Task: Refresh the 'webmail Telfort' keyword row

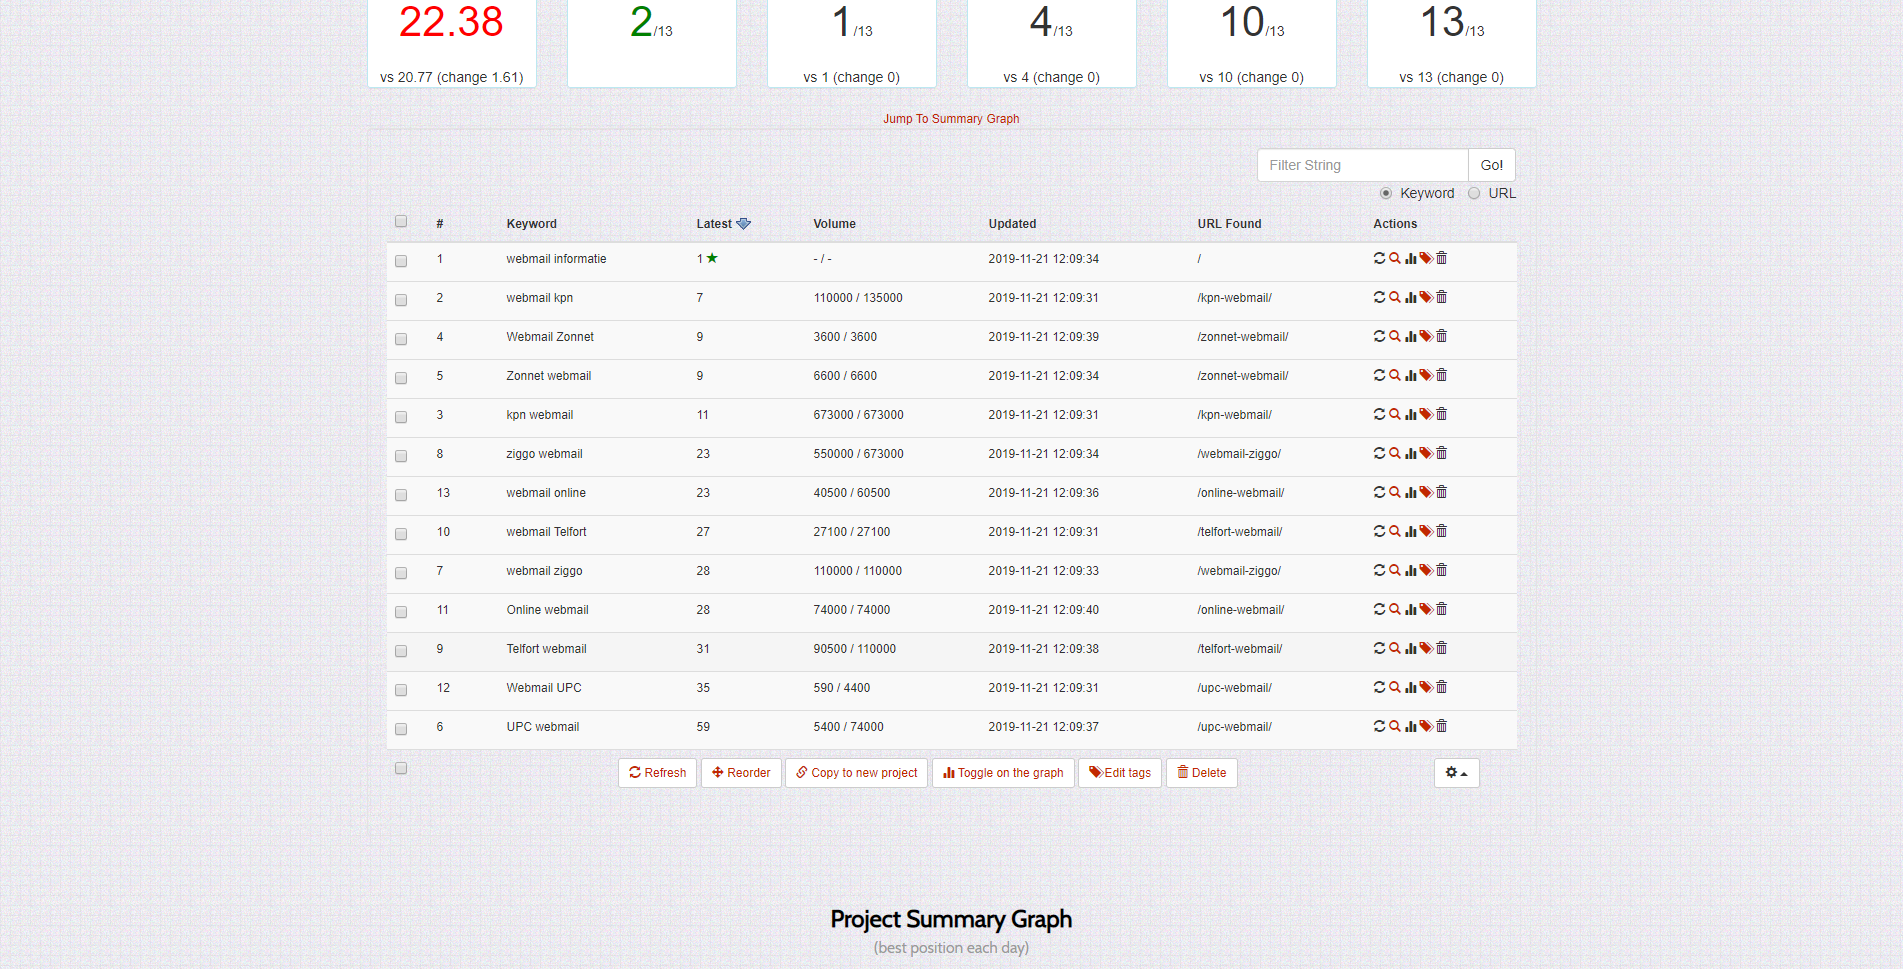Action: click(x=1379, y=531)
